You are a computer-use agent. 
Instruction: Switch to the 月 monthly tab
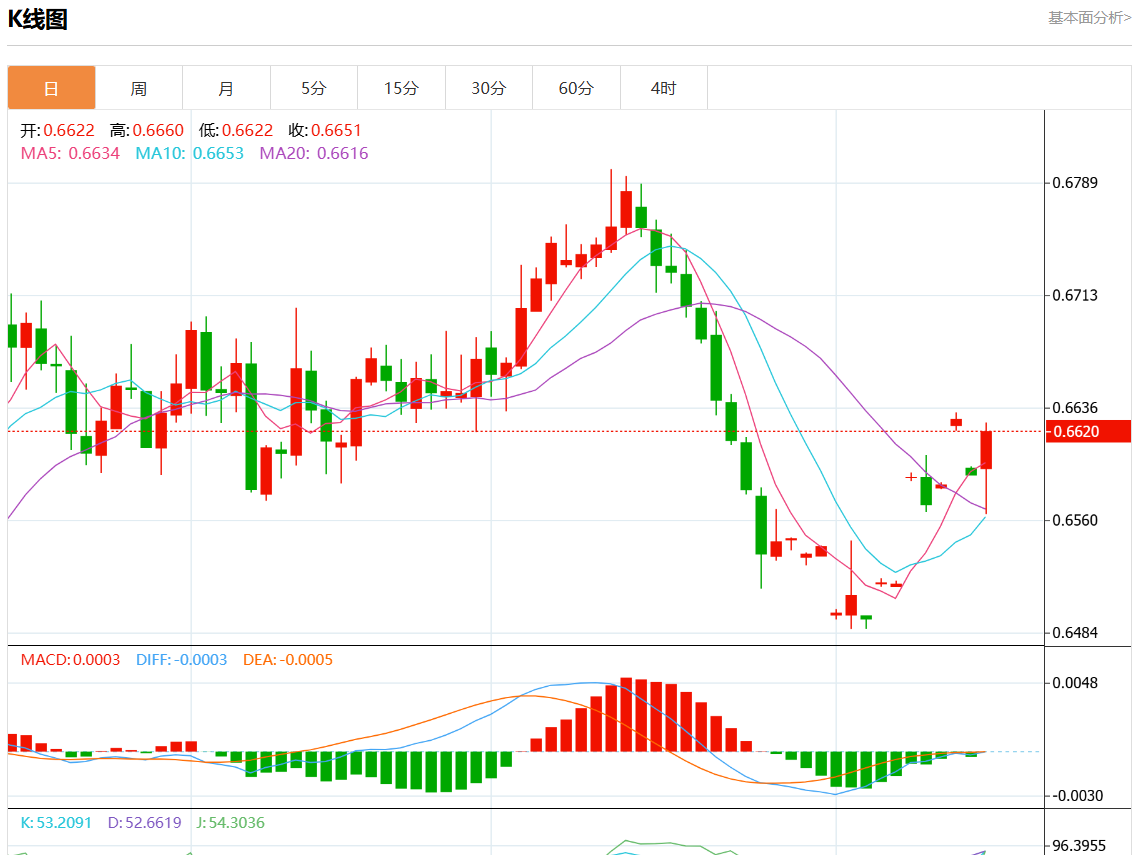(x=227, y=88)
